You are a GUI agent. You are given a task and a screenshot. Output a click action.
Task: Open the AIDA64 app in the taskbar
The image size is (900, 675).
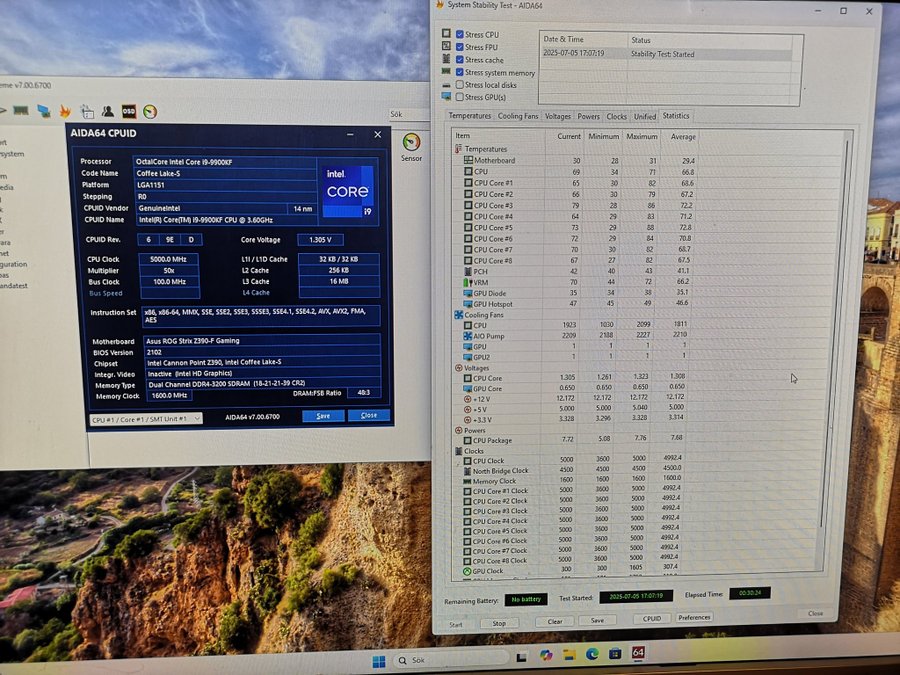point(638,653)
